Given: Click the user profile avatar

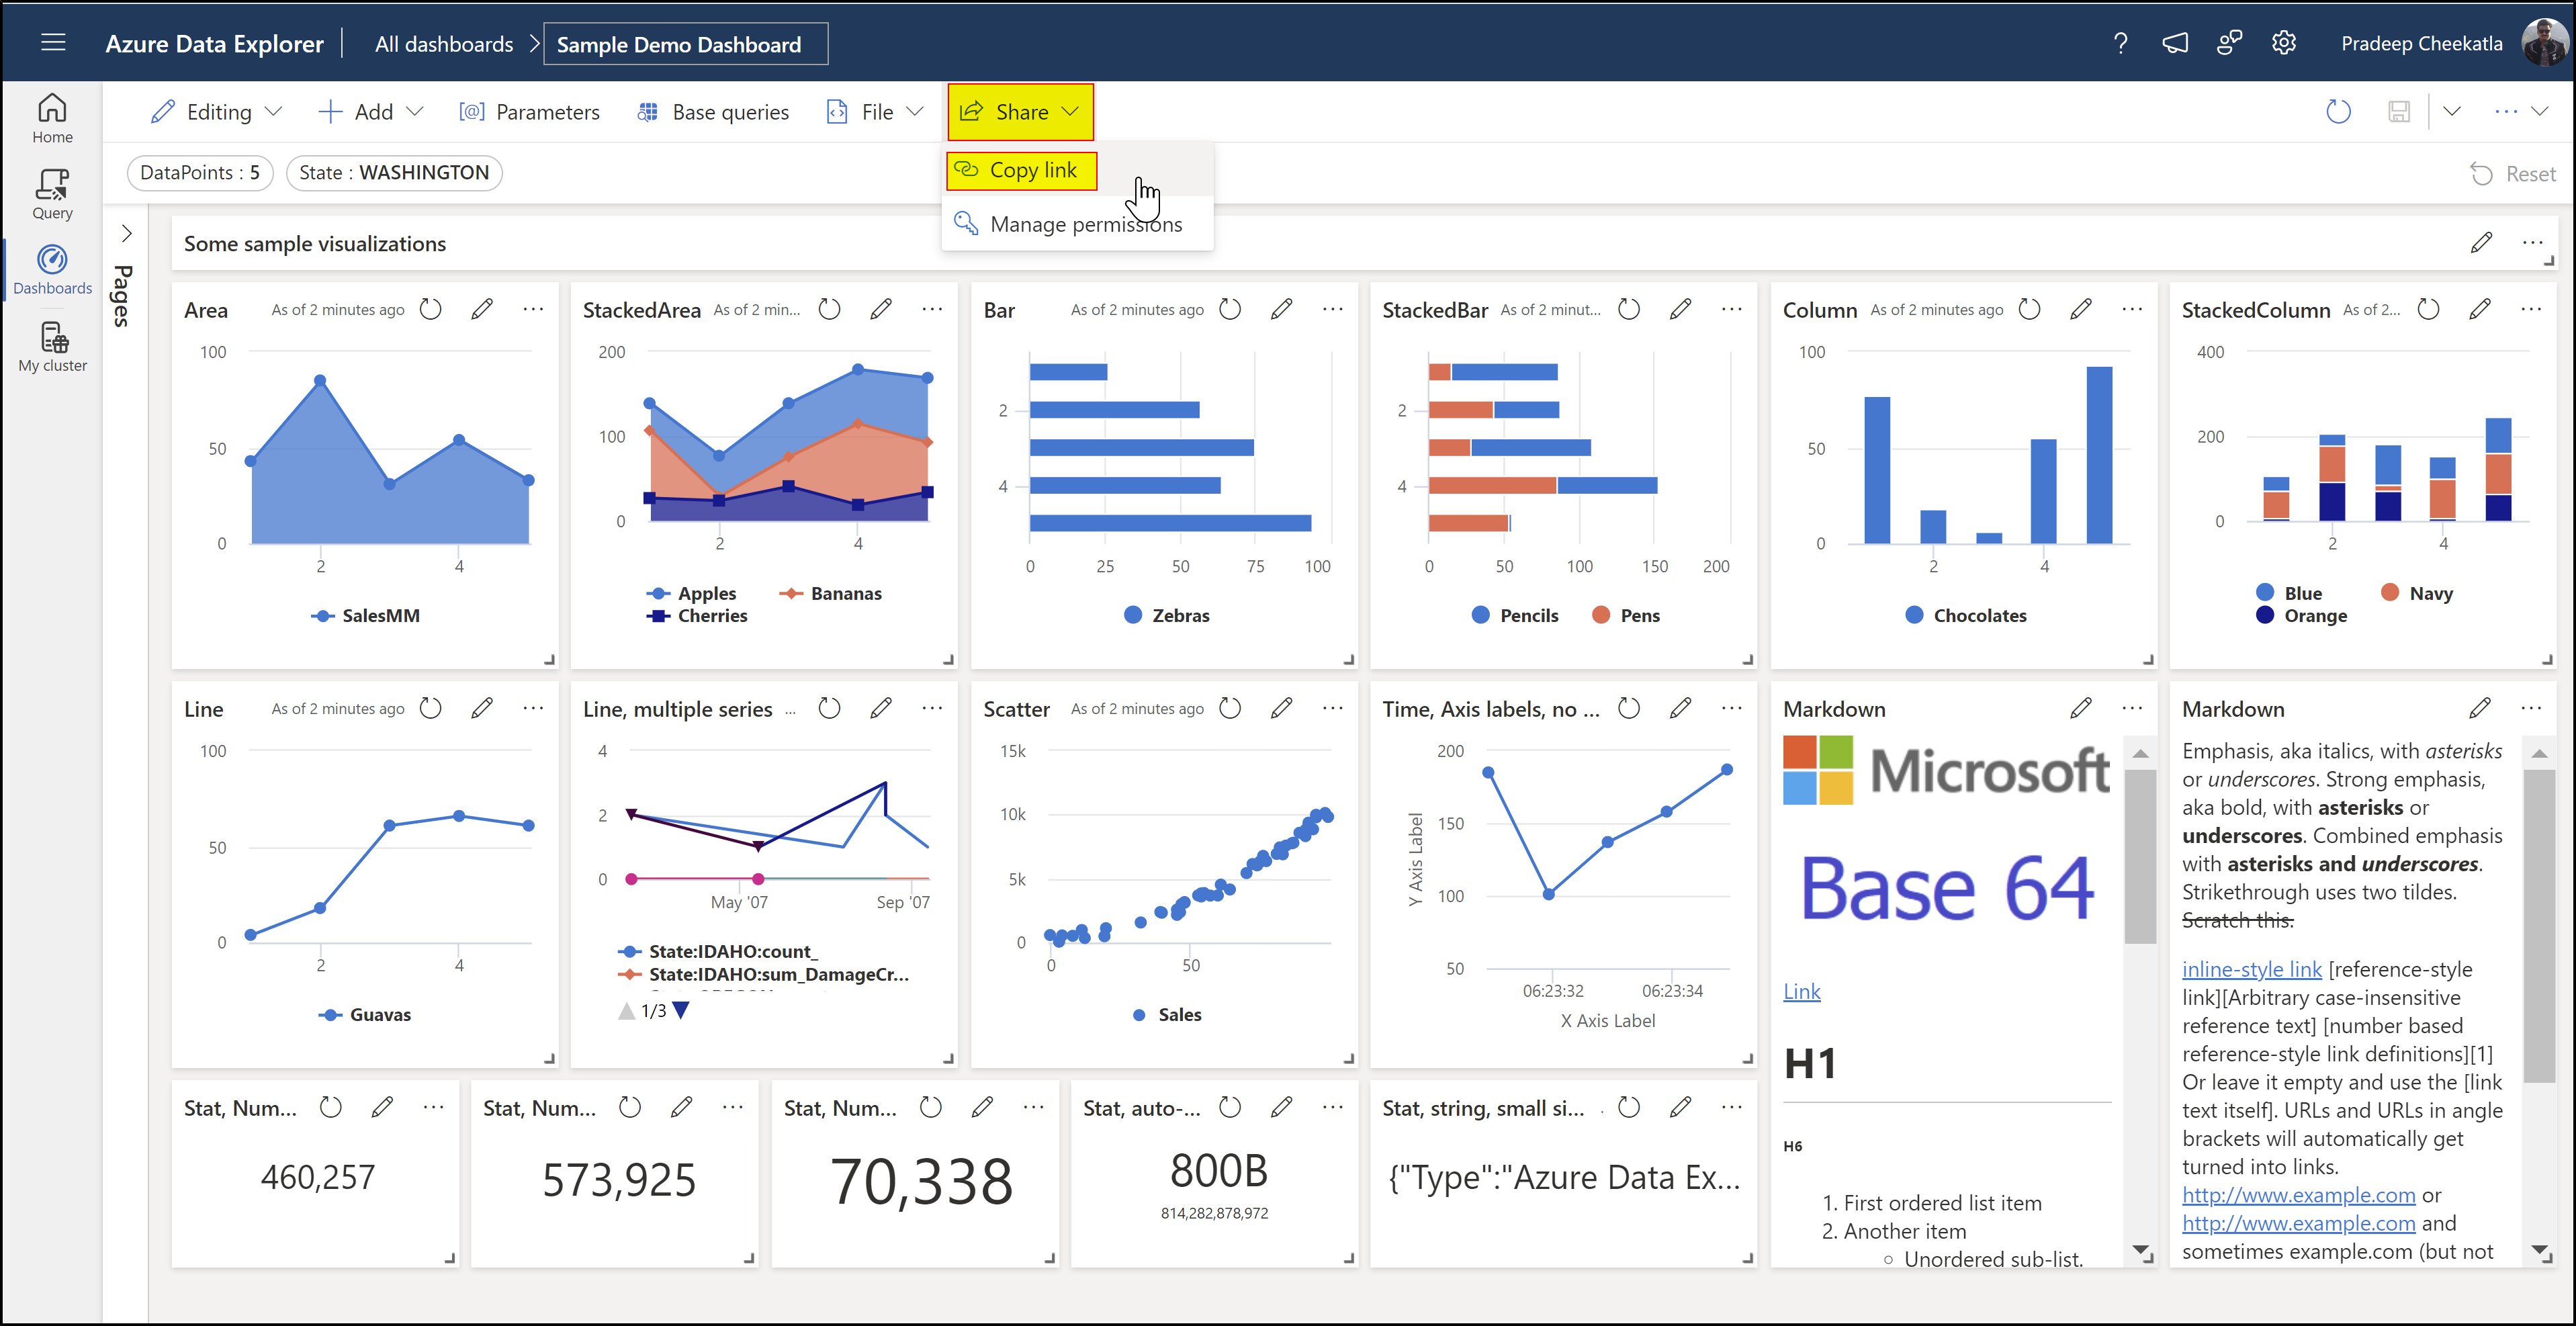Looking at the screenshot, I should coord(2544,43).
